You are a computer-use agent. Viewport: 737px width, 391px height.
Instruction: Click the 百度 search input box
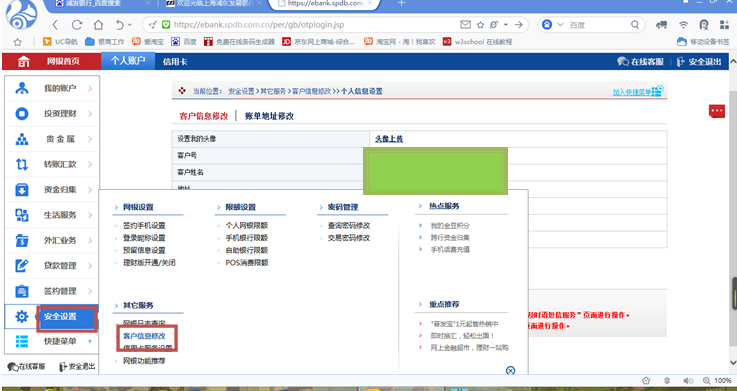pos(597,25)
